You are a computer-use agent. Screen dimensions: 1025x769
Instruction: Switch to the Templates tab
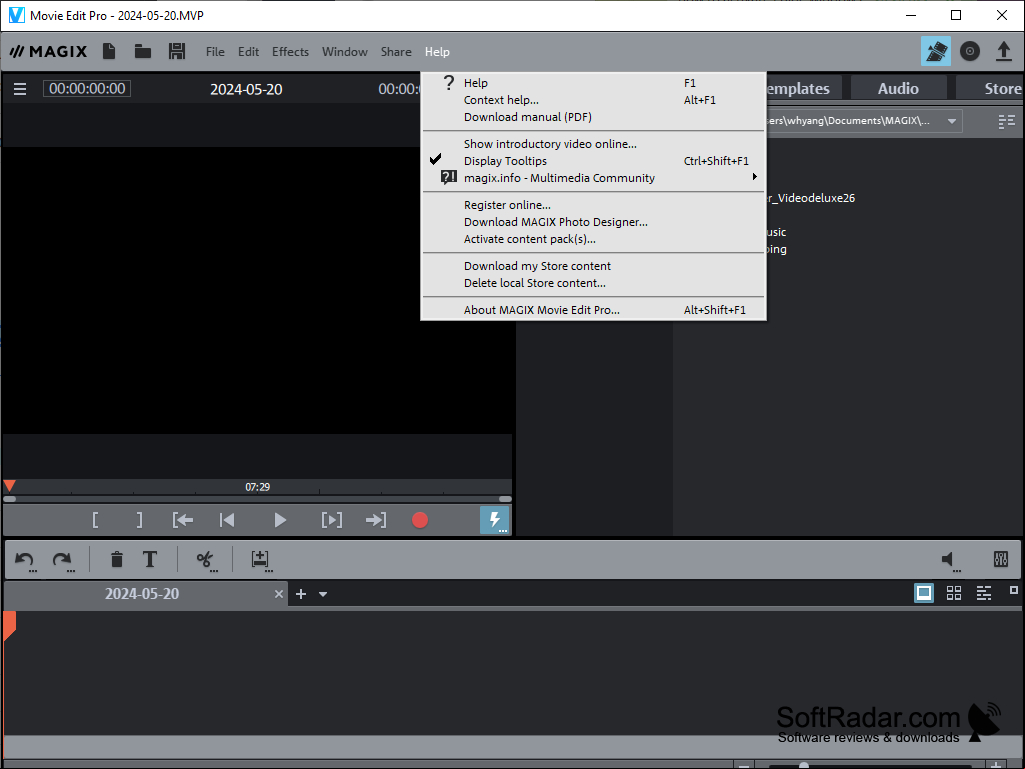pos(804,88)
